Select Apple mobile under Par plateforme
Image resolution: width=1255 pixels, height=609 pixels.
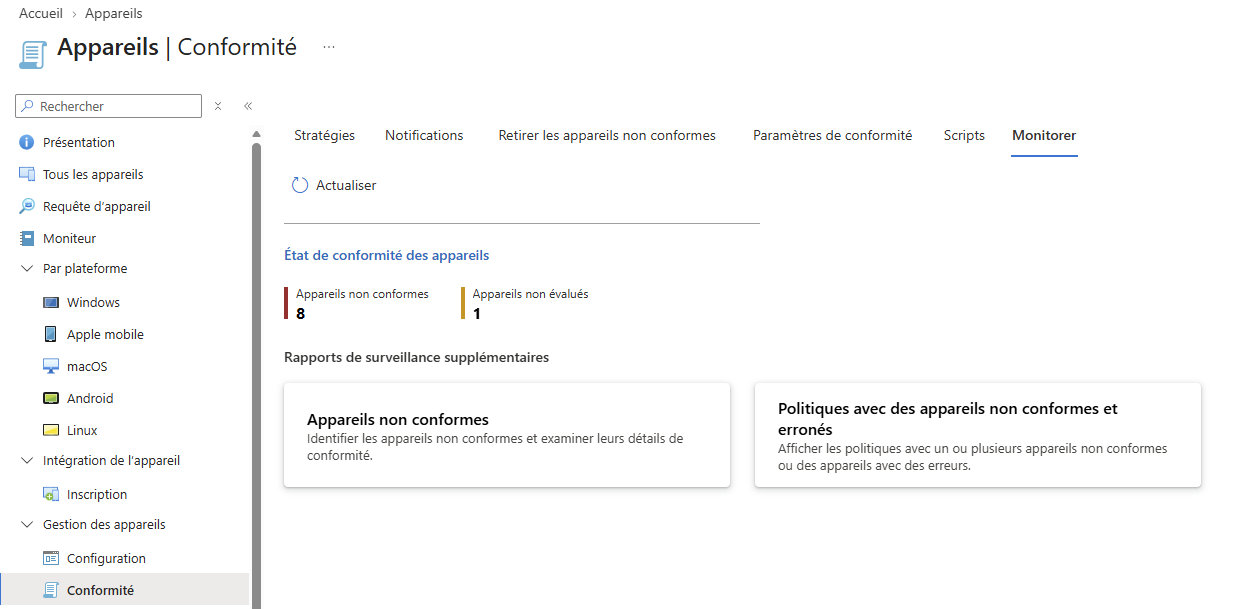click(105, 334)
